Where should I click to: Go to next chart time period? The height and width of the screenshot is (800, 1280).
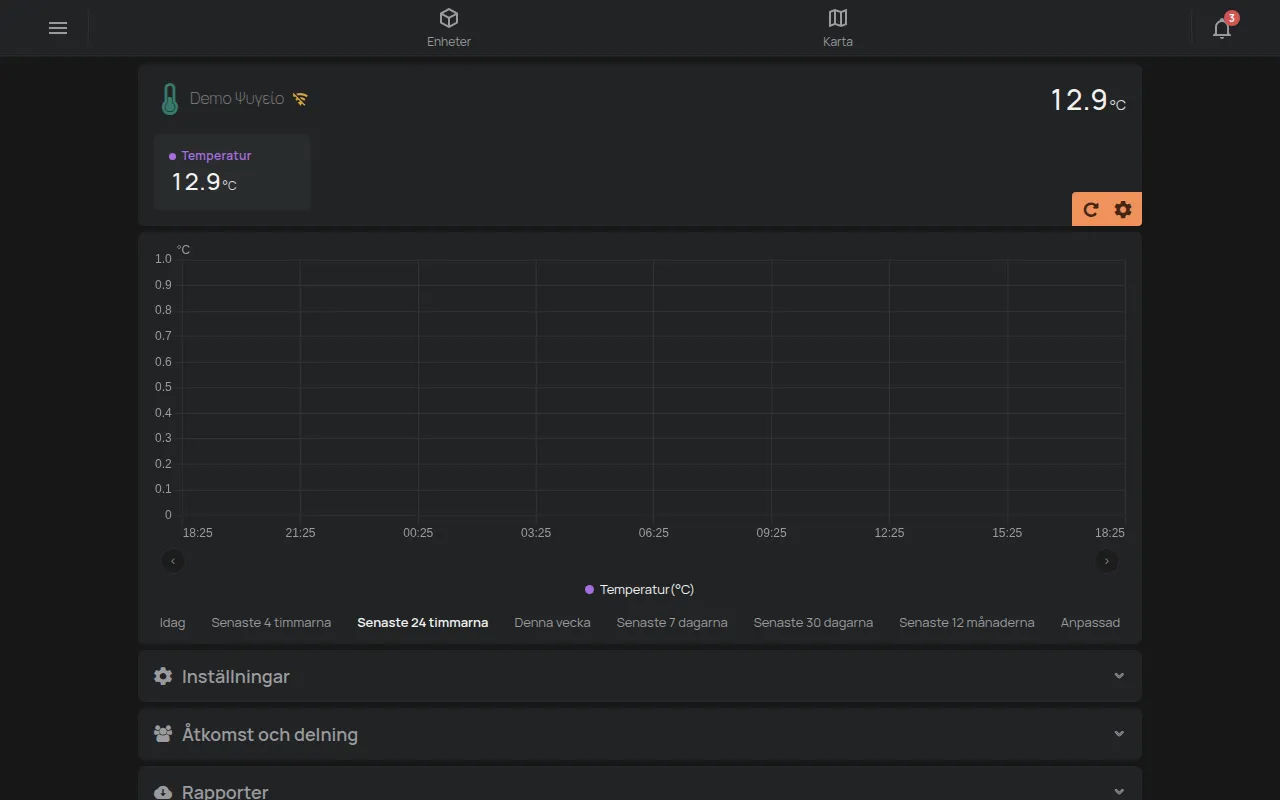1107,561
